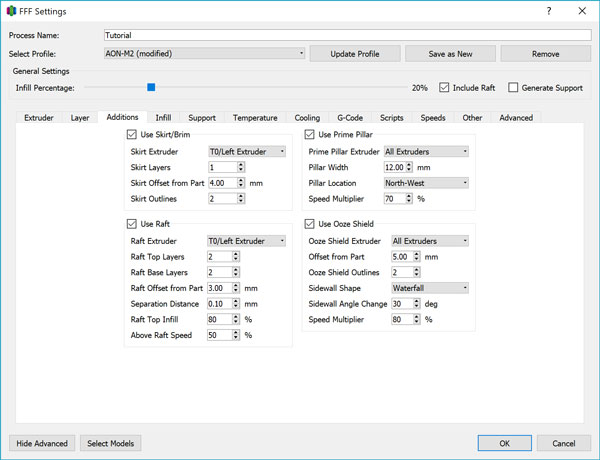Switch to the Speeds tab

coord(433,118)
